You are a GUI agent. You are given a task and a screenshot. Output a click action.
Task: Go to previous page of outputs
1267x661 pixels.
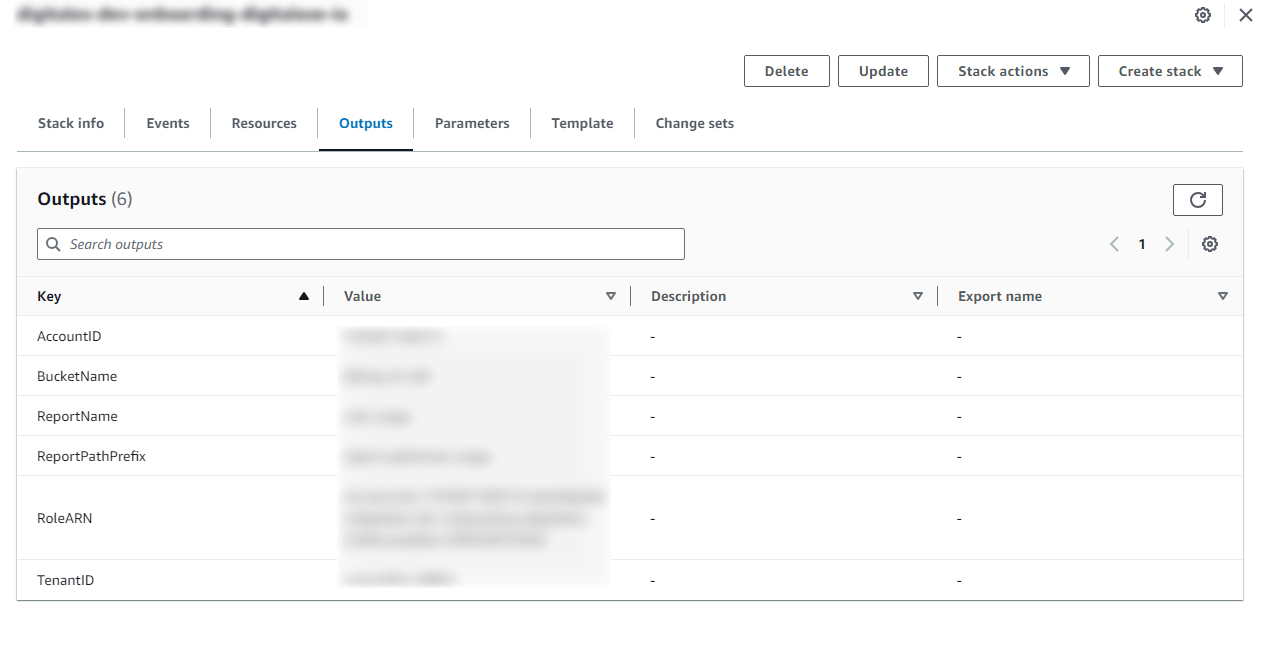(1114, 244)
